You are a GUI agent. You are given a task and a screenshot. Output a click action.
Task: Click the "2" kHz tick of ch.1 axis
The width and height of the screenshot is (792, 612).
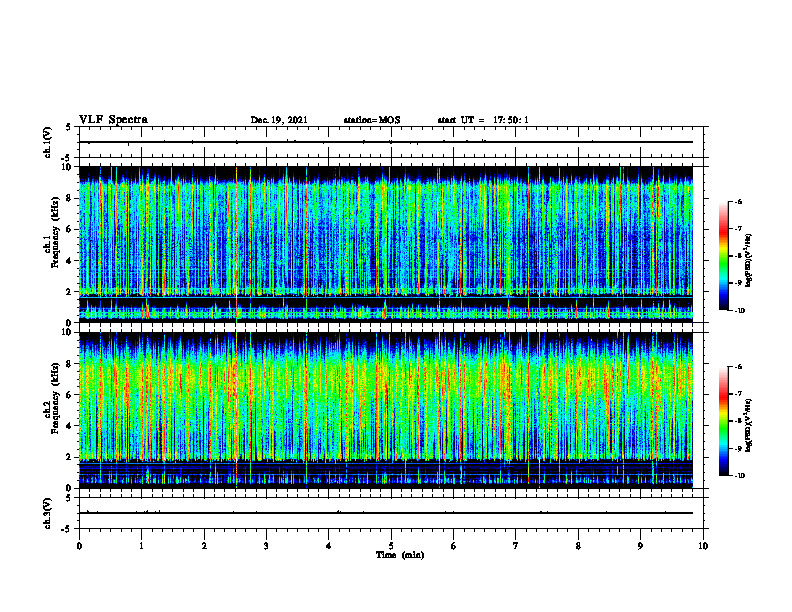pos(69,292)
